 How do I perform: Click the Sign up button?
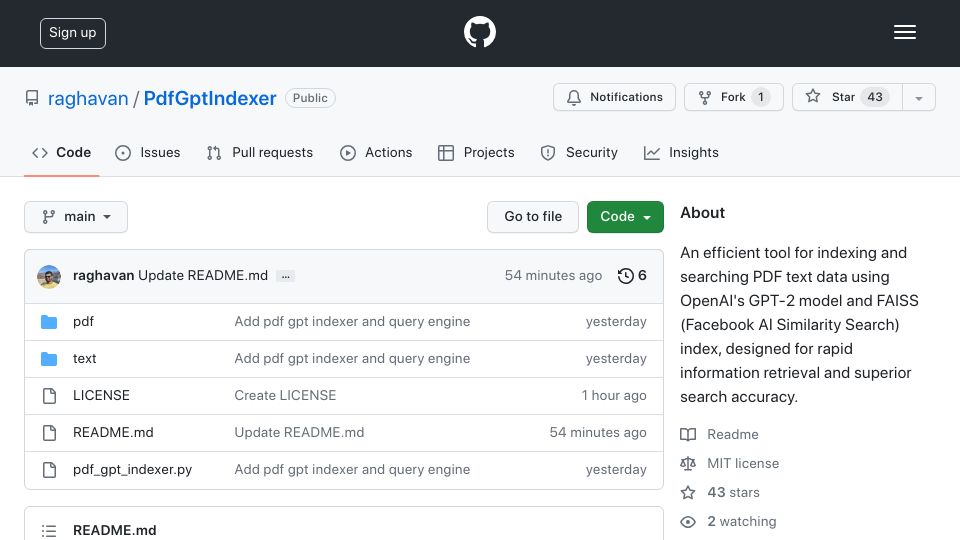(x=73, y=33)
